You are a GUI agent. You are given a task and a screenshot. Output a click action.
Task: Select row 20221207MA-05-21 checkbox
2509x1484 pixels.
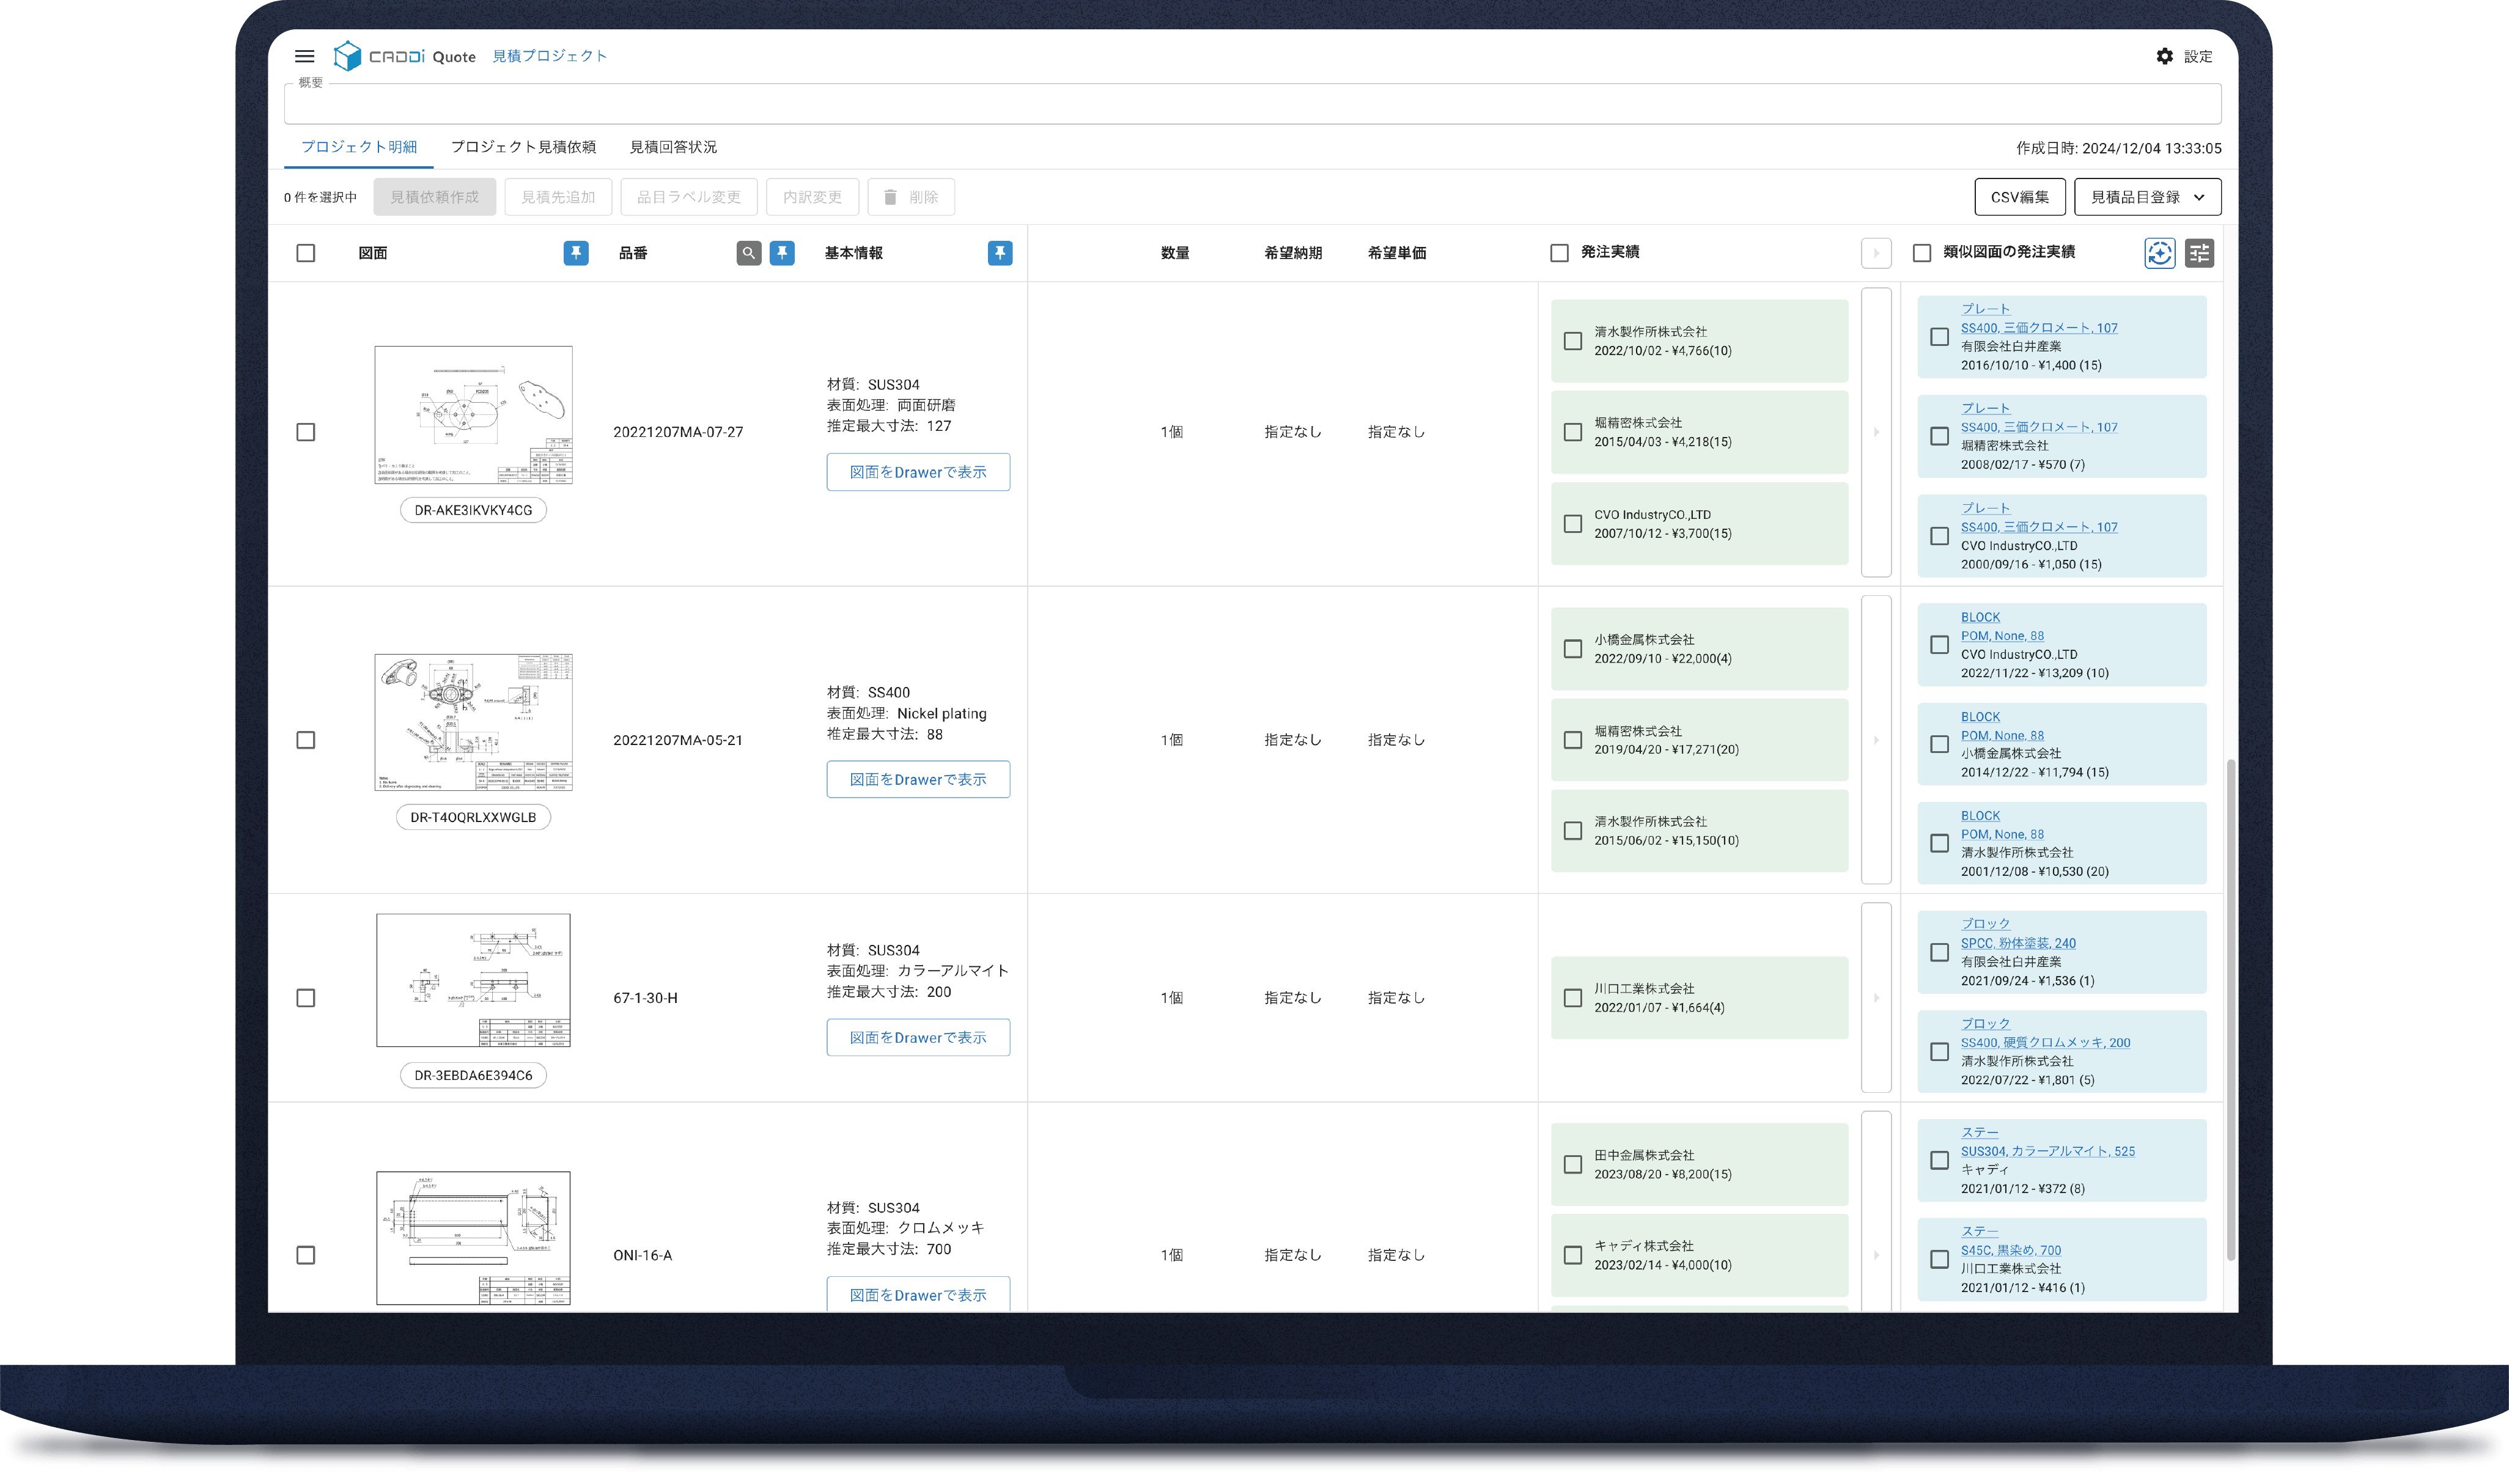pos(306,740)
